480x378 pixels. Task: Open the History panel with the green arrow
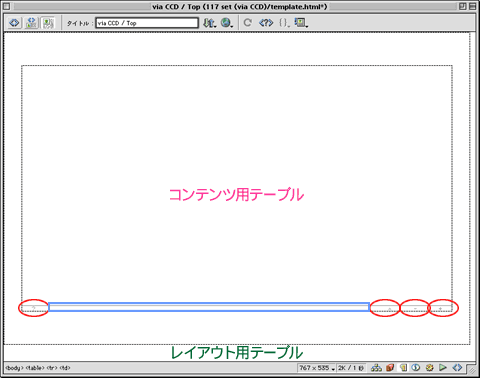pos(443,368)
